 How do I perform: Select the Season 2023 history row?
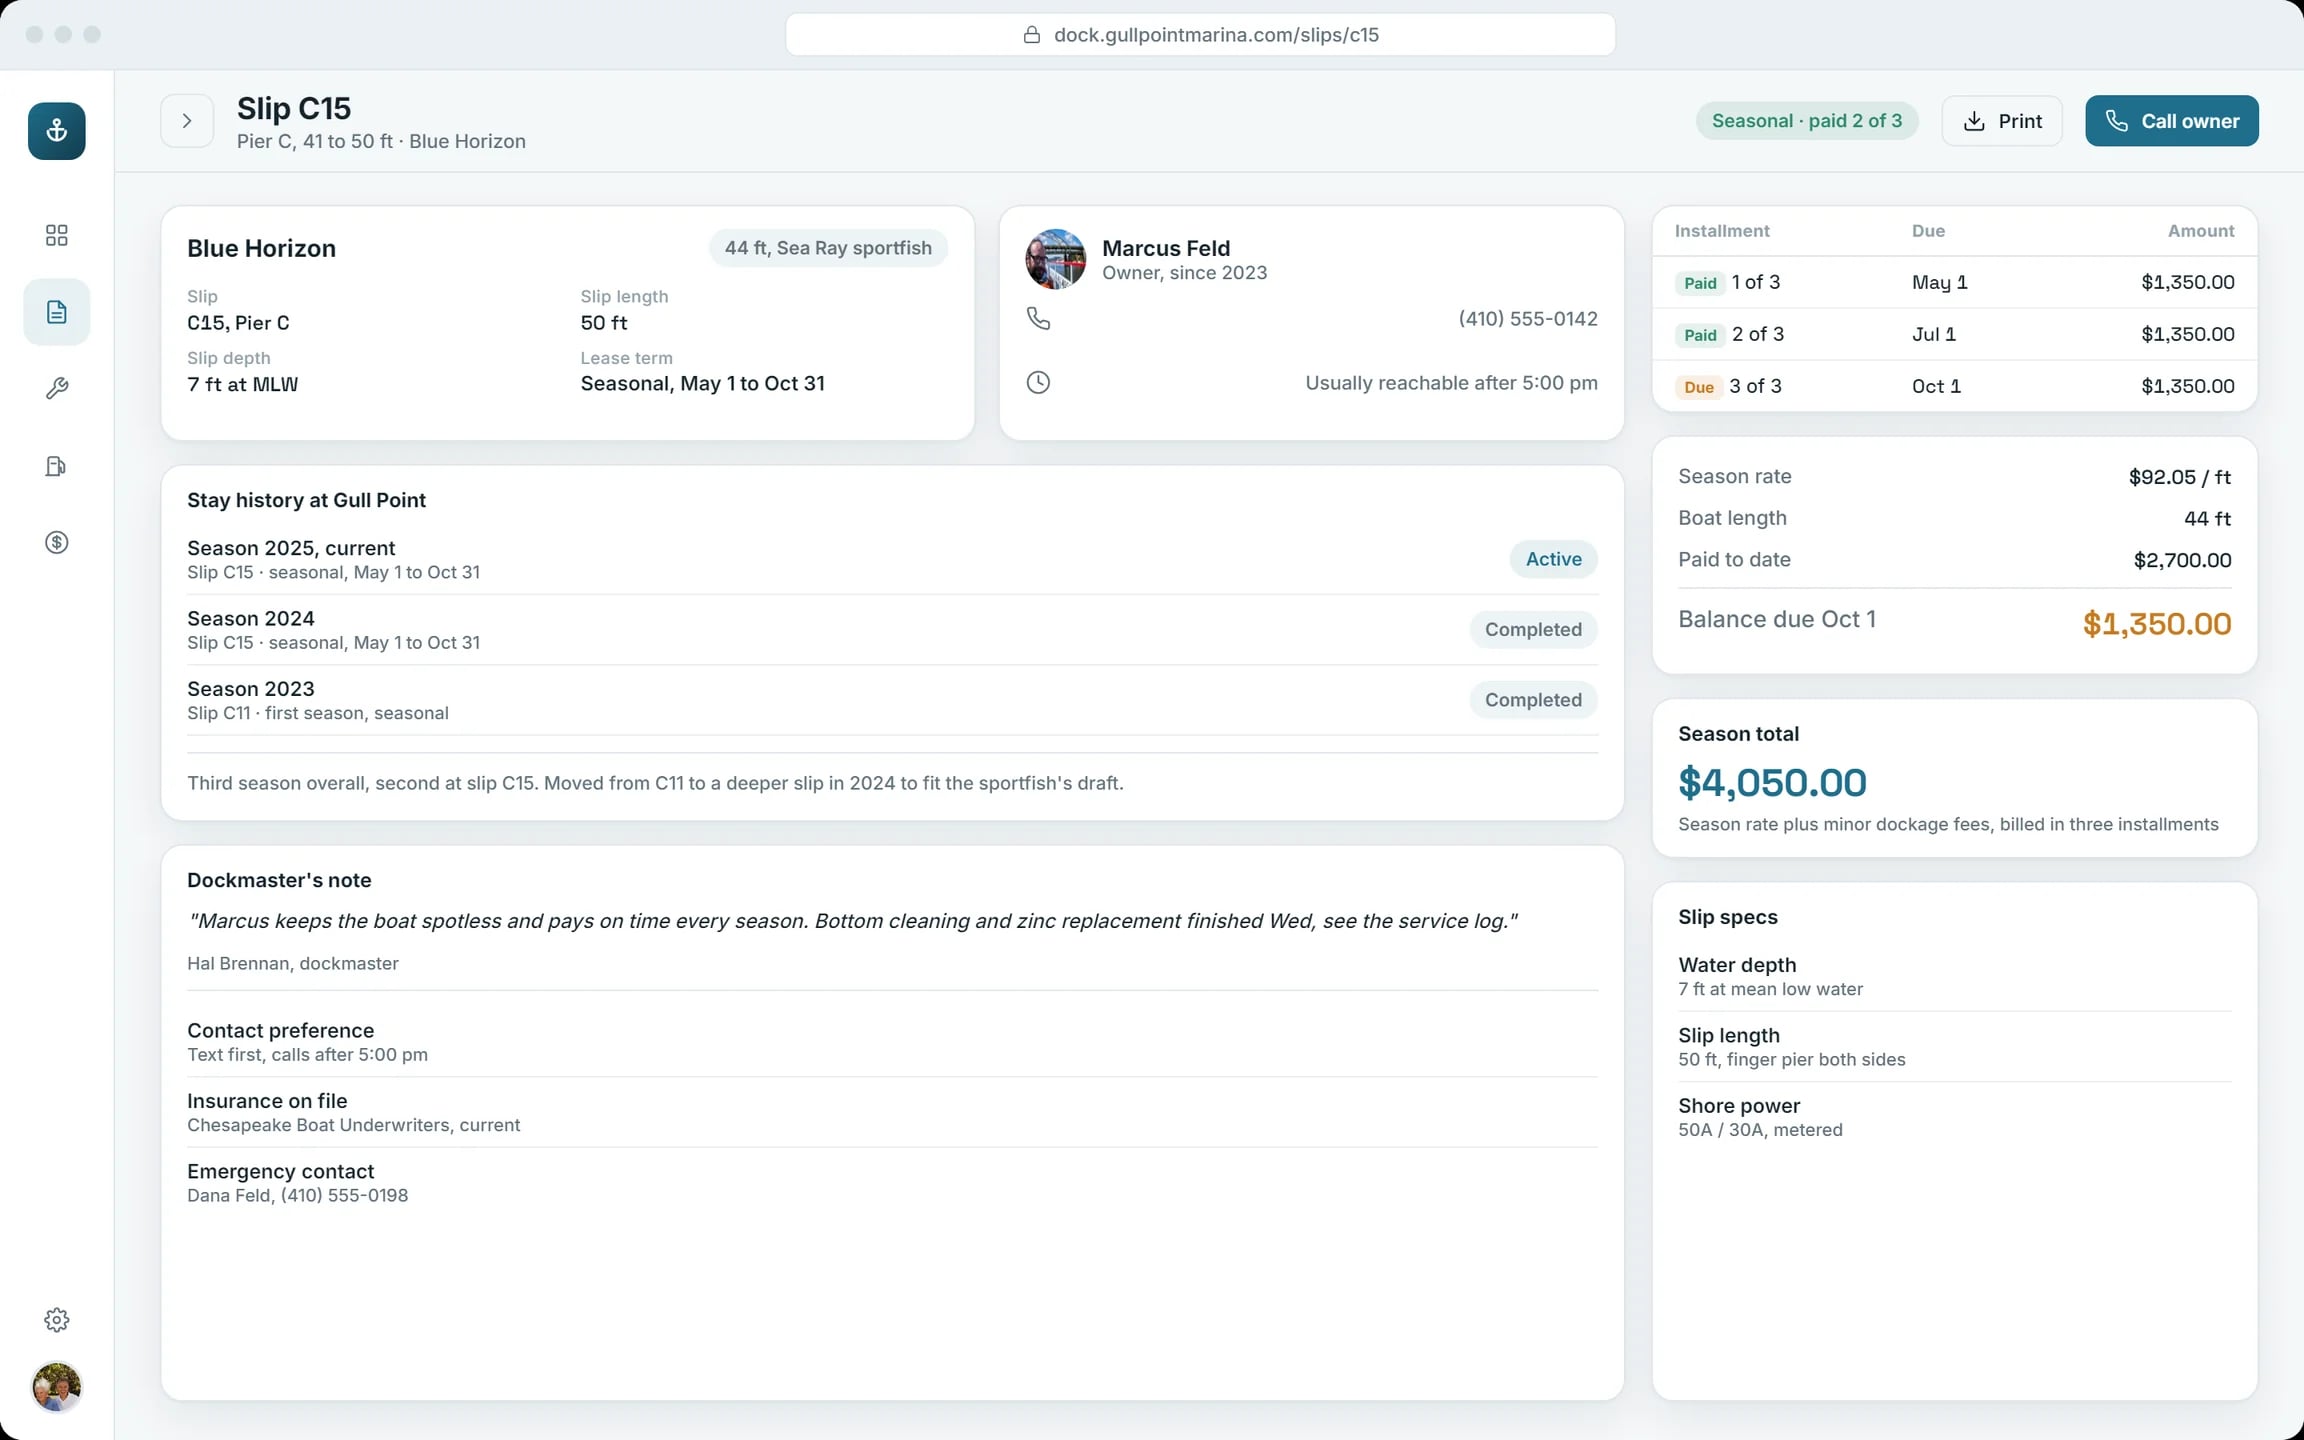[x=892, y=700]
